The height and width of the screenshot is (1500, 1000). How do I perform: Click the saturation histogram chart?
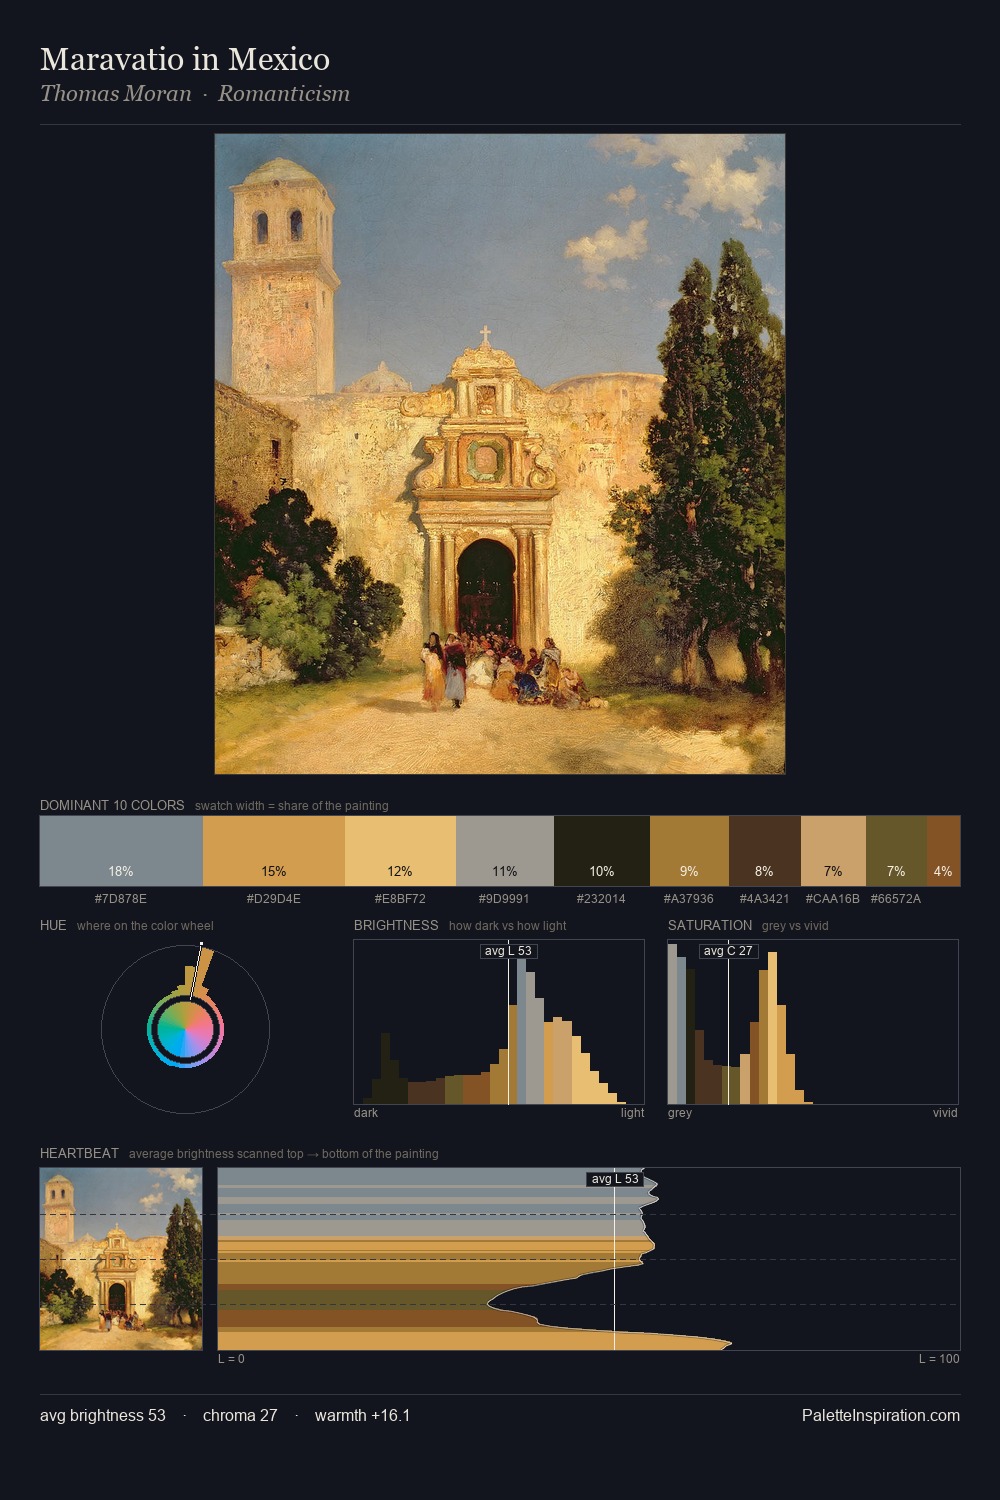click(x=813, y=1022)
